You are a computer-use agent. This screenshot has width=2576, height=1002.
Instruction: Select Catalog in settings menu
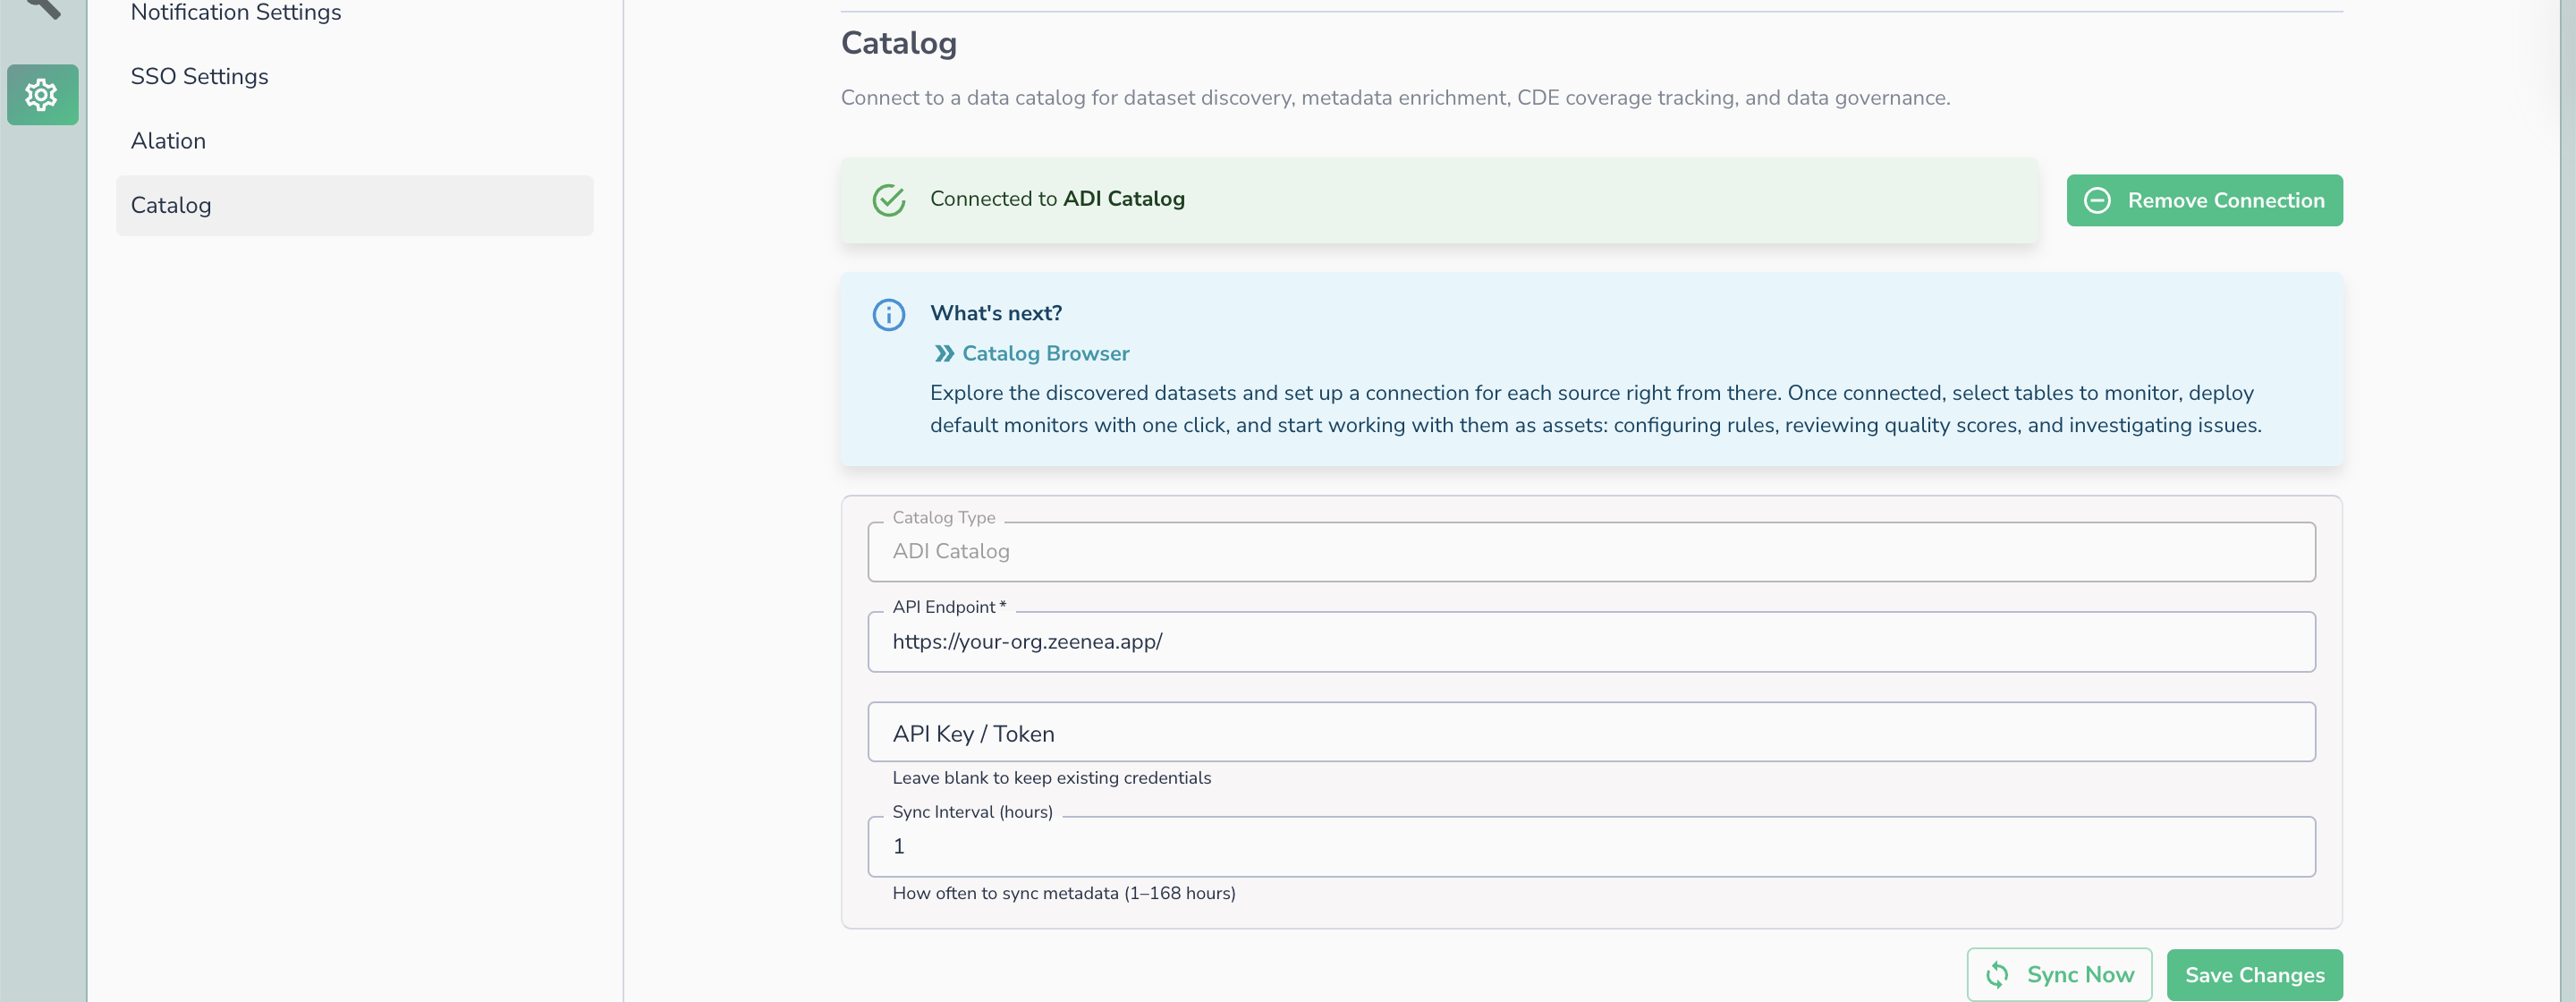click(x=354, y=205)
